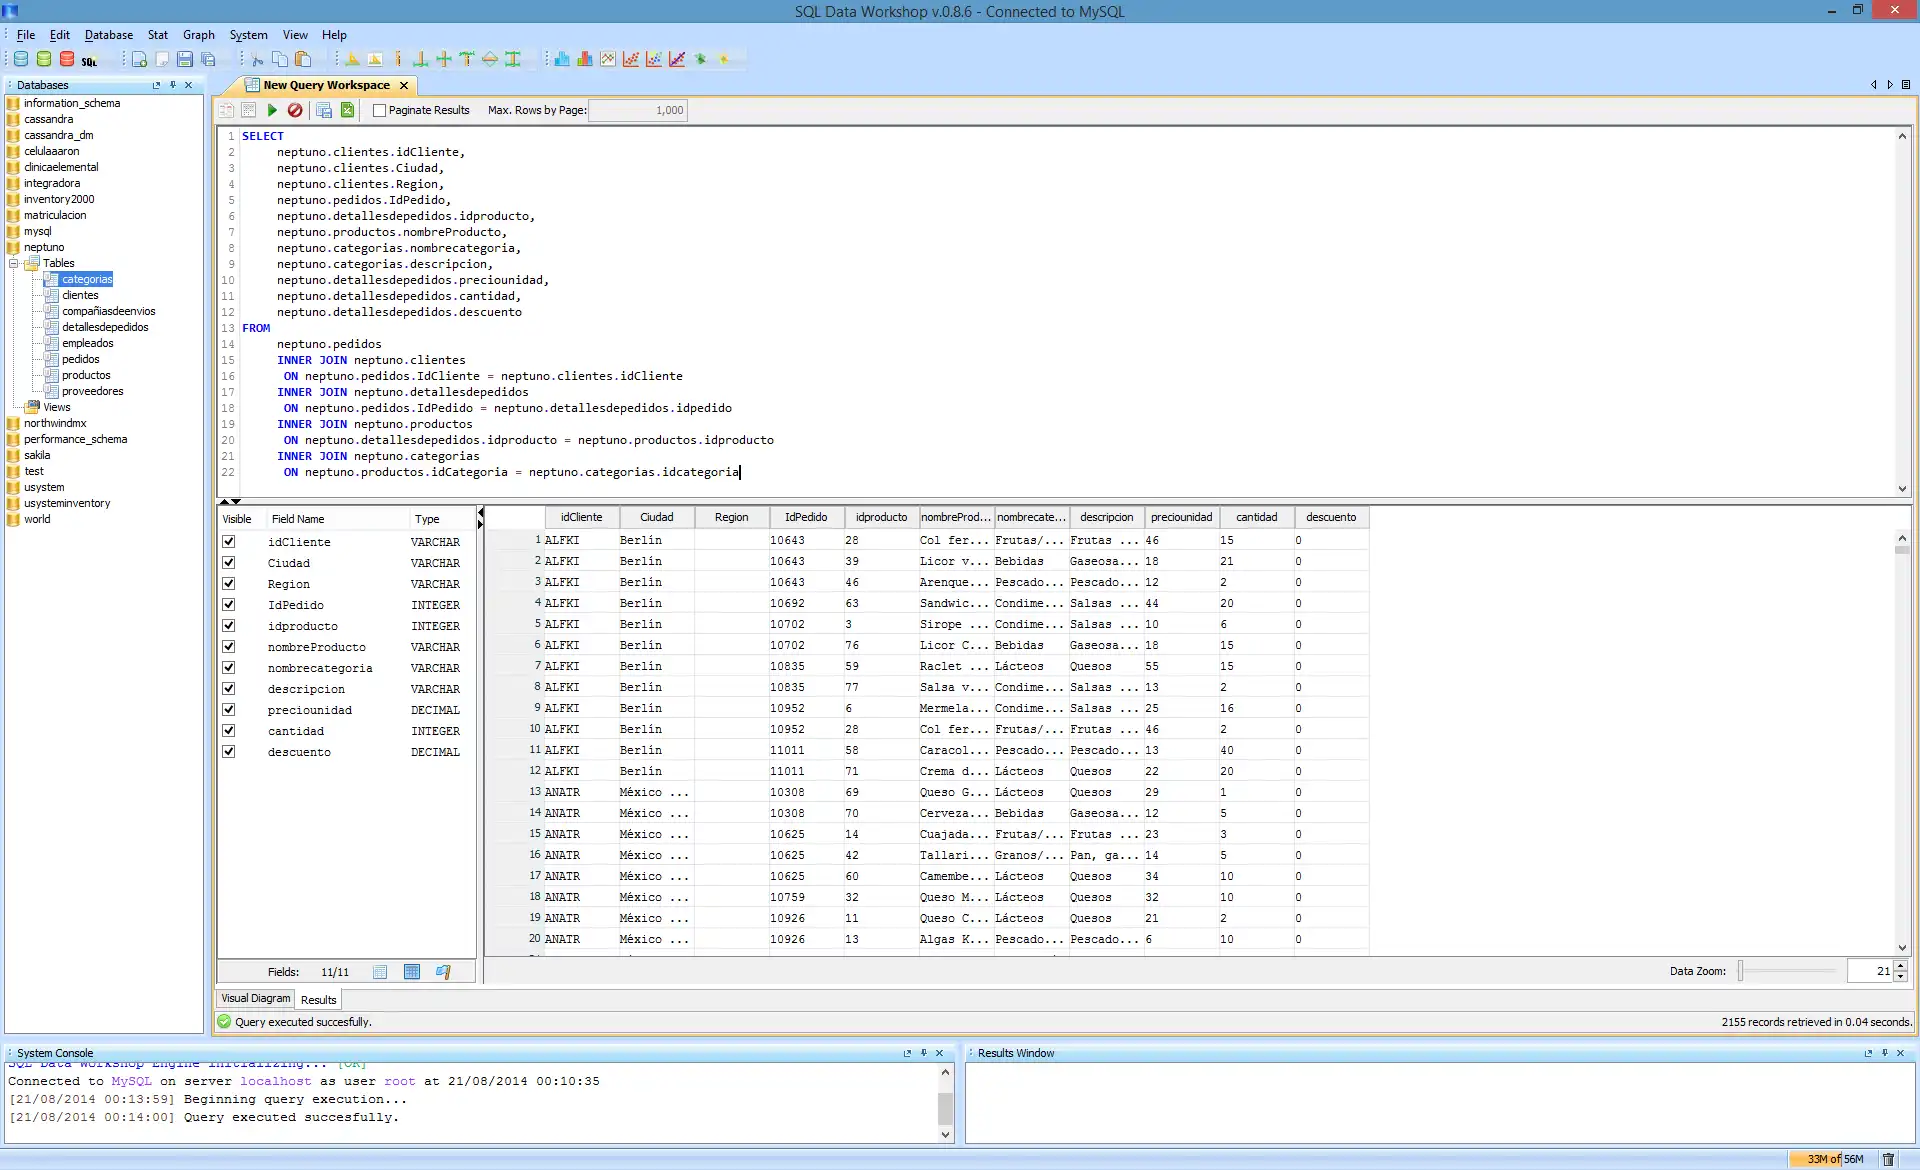Click the Stop Query execution button
Viewport: 1920px width, 1170px height.
pos(295,110)
